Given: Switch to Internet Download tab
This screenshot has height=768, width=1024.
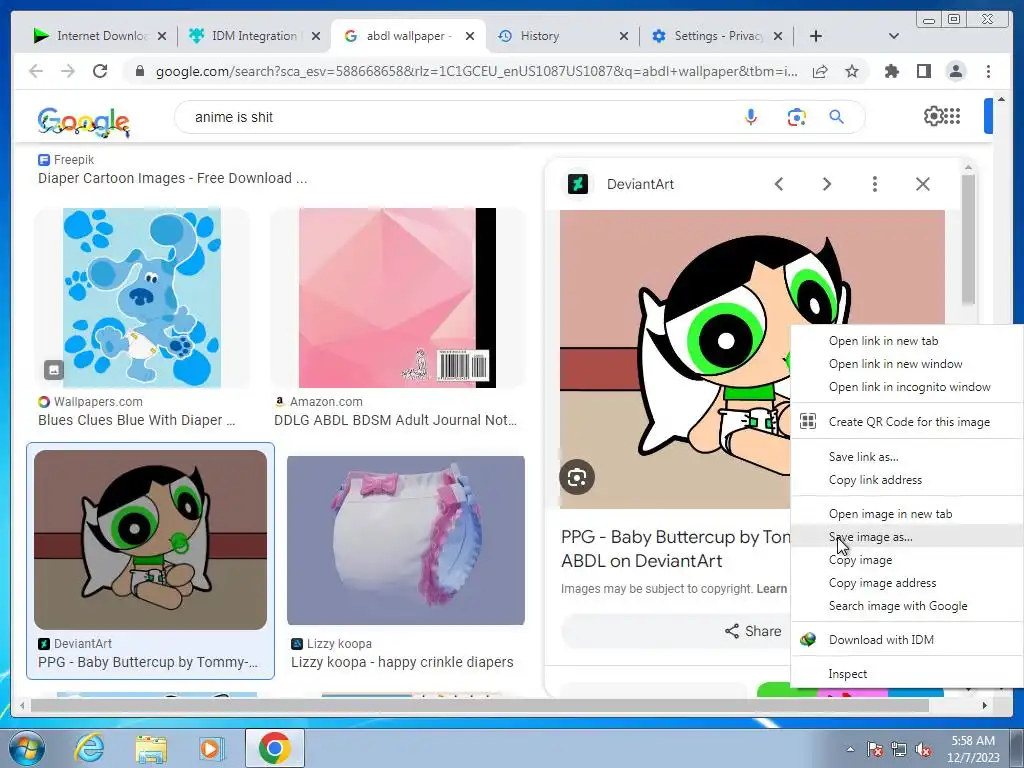Looking at the screenshot, I should [x=100, y=36].
